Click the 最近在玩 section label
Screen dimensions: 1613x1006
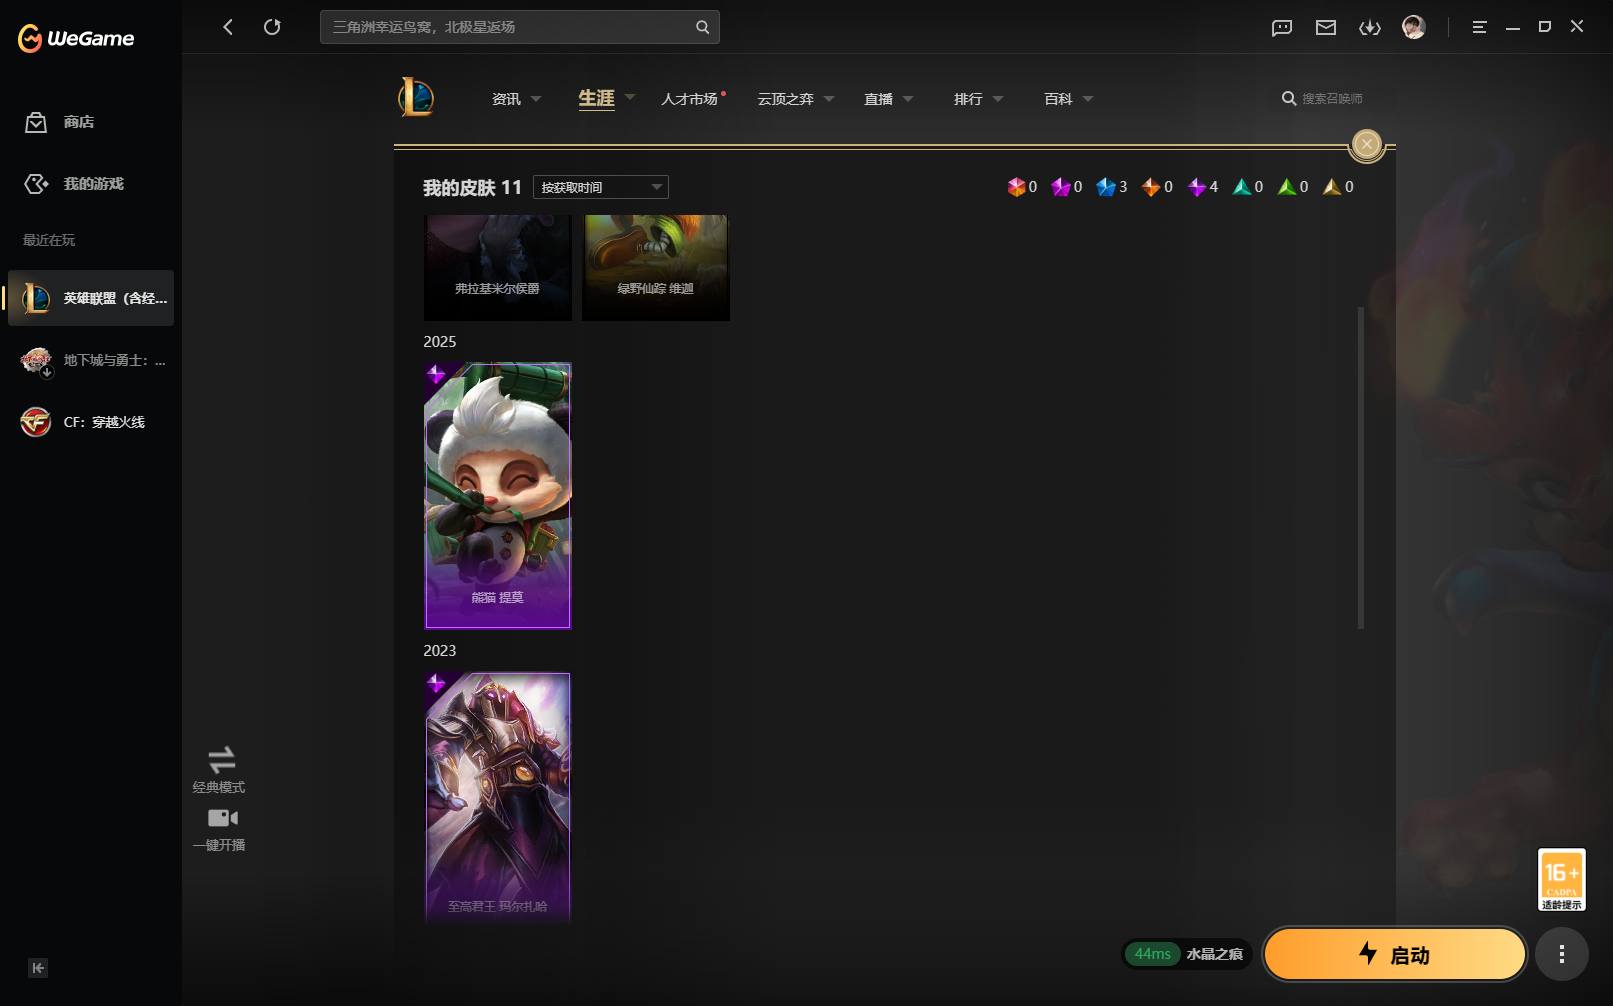[49, 240]
